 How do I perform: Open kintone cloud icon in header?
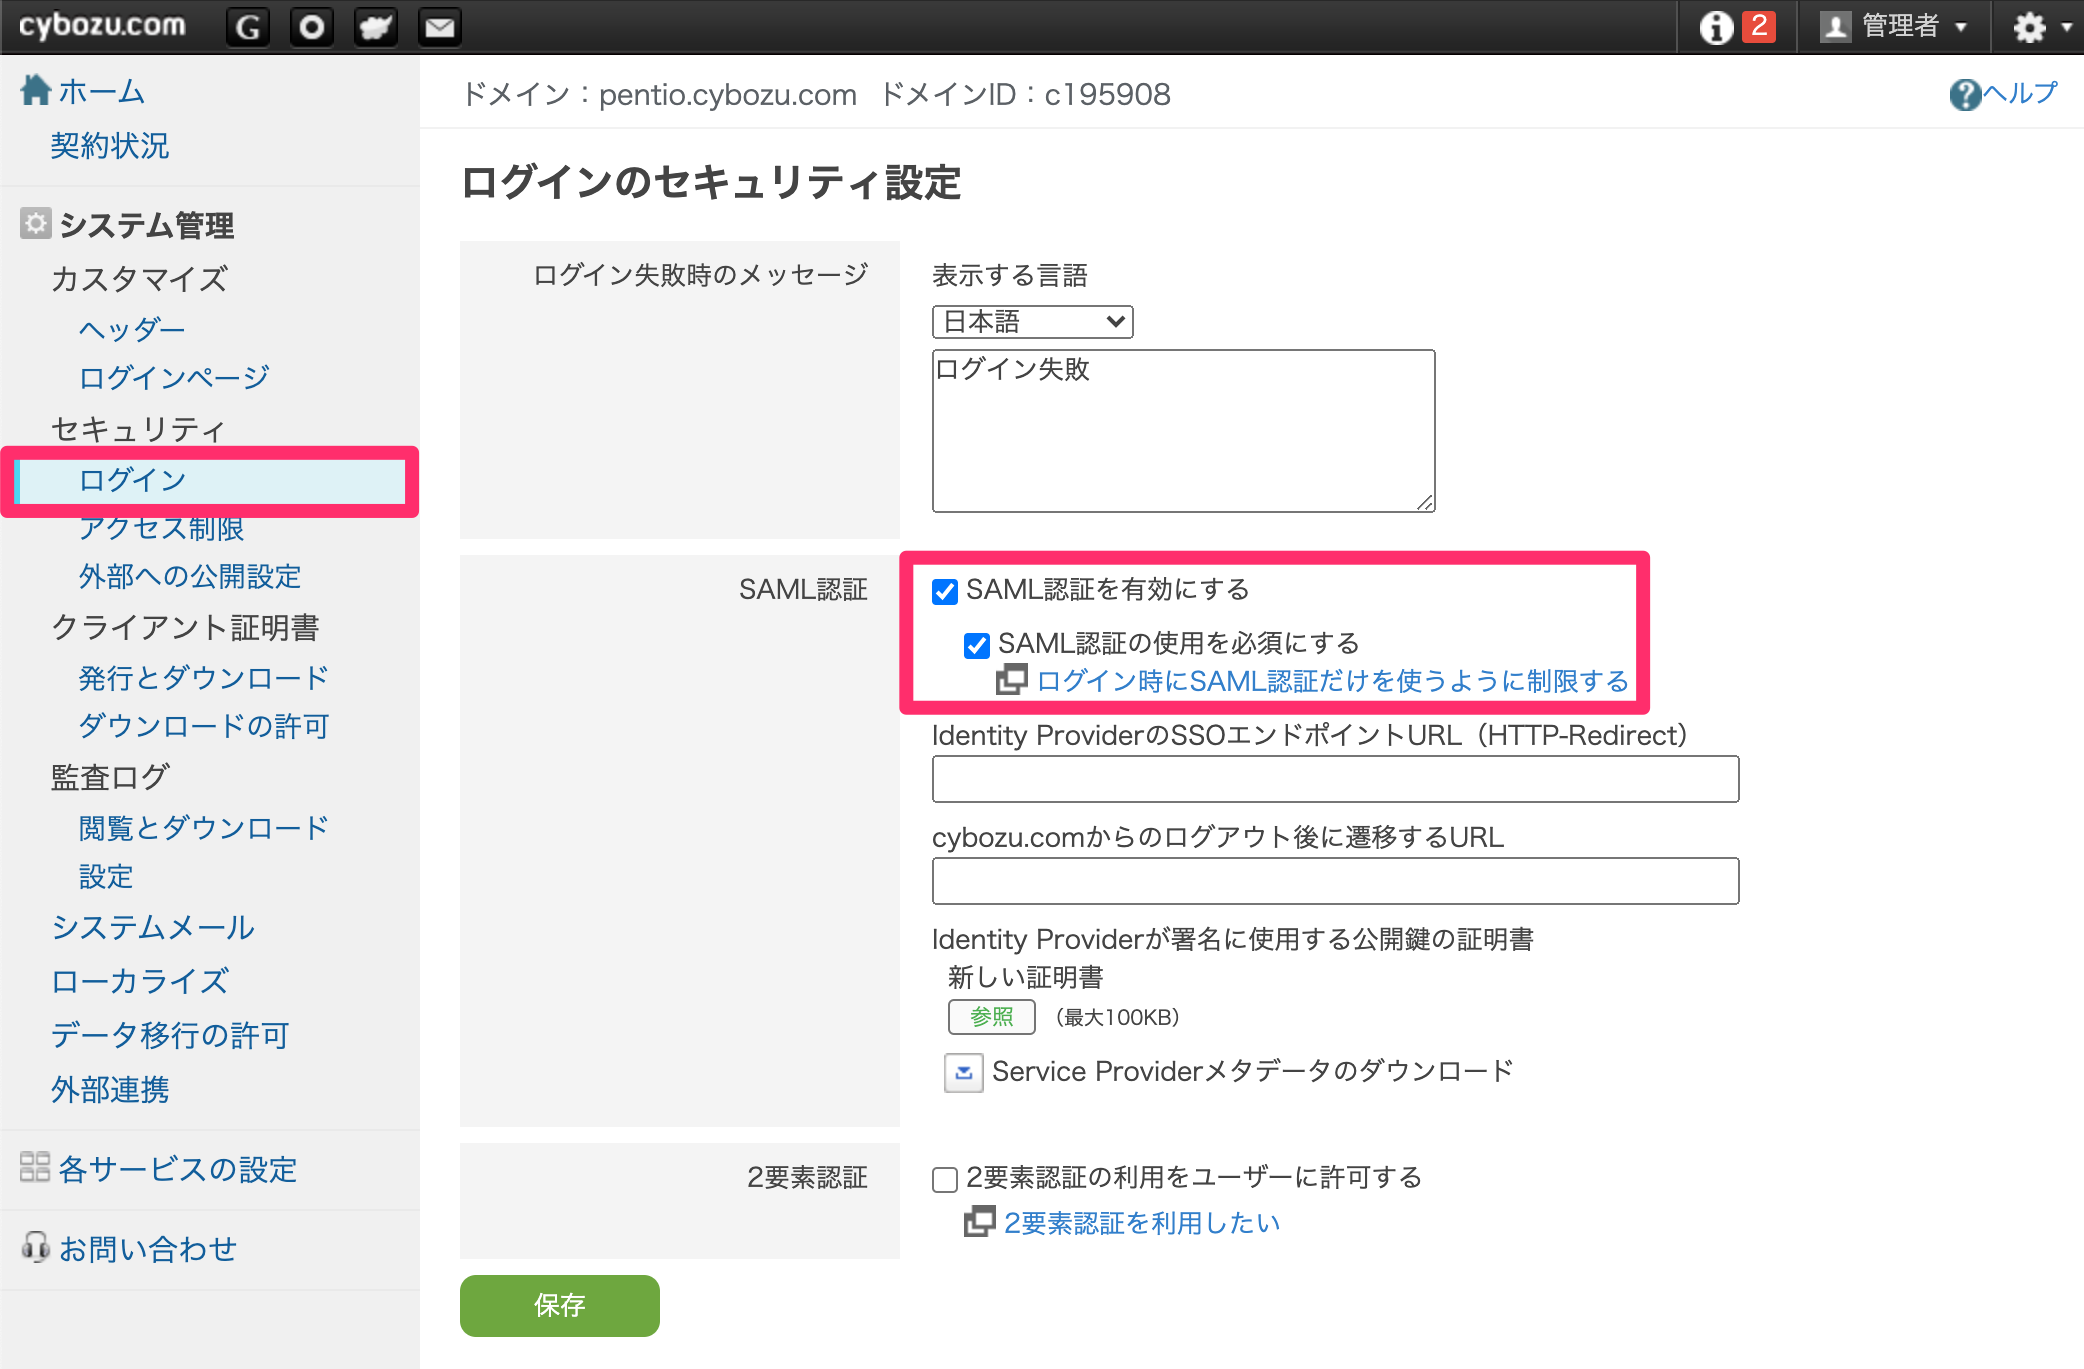[376, 26]
